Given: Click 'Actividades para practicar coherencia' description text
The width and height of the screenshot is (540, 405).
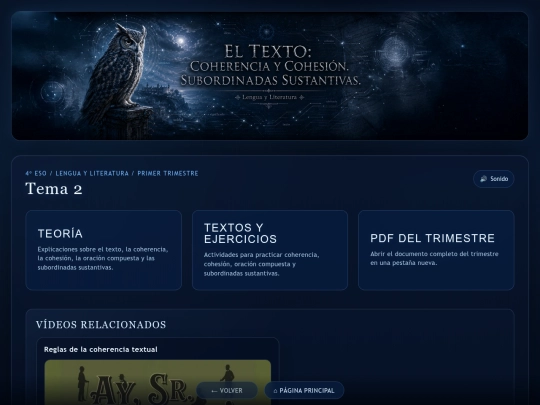Looking at the screenshot, I should pyautogui.click(x=261, y=264).
